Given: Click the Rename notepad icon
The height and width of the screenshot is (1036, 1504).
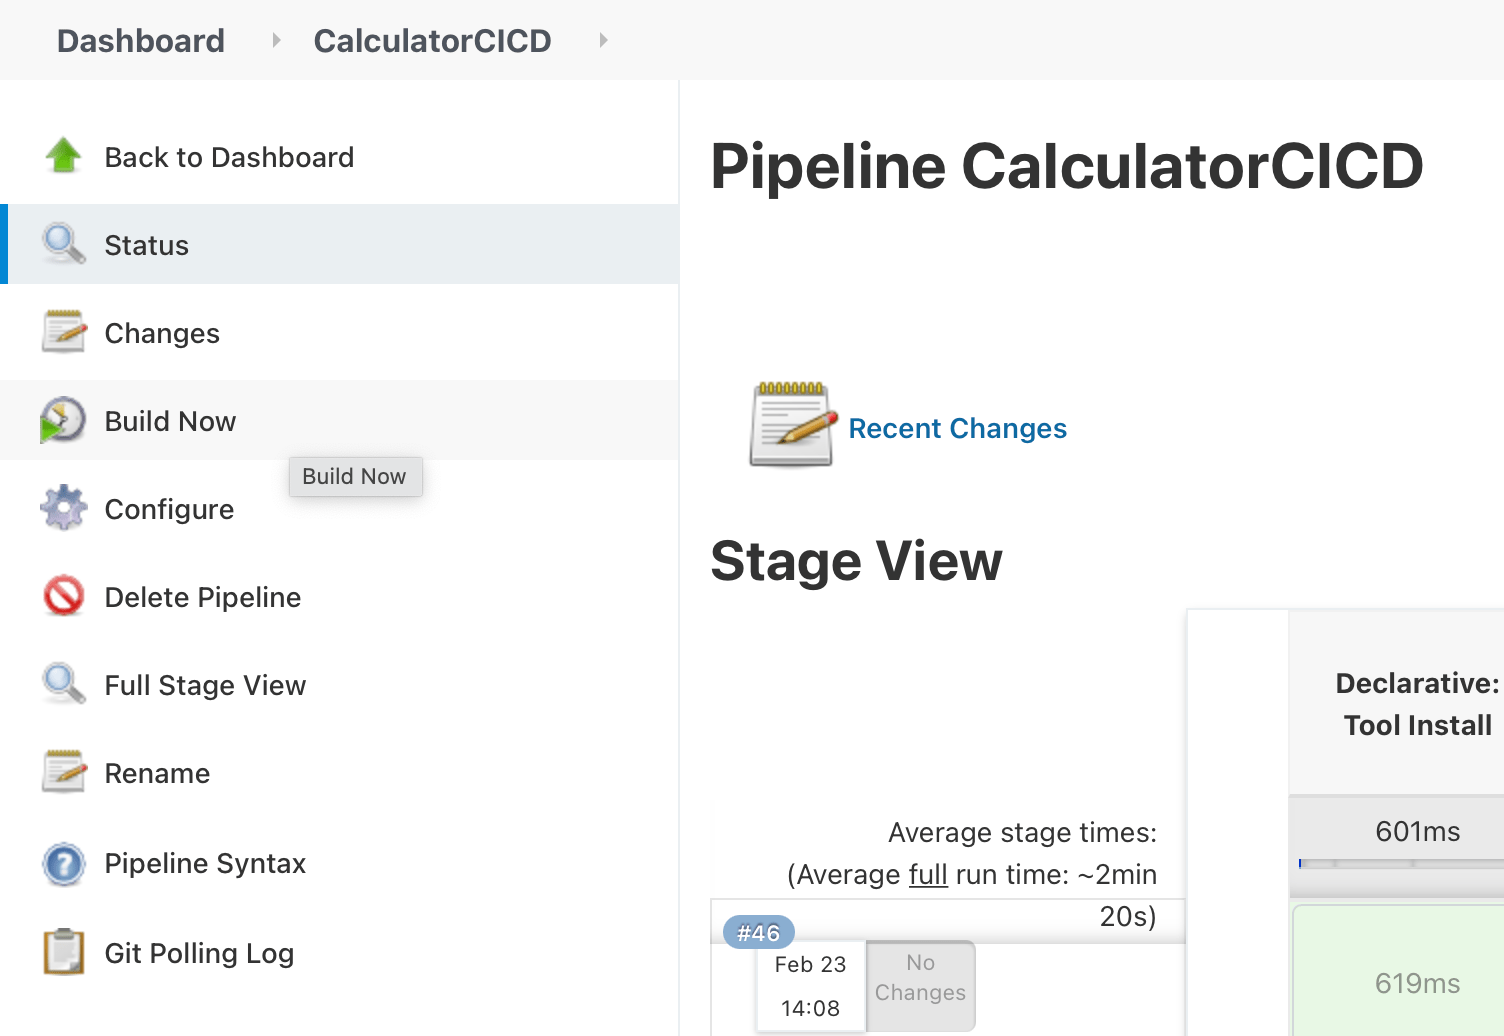Looking at the screenshot, I should point(64,772).
